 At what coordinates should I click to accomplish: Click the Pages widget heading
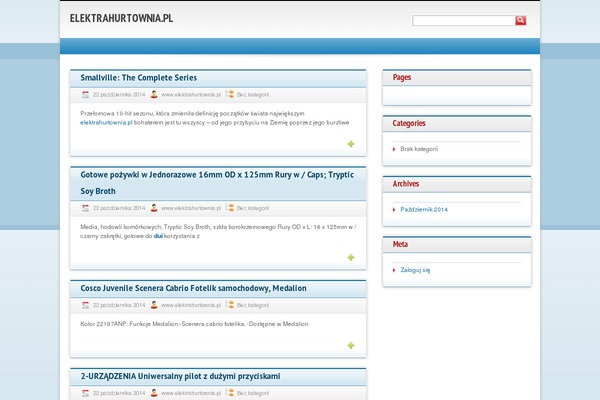pos(402,77)
